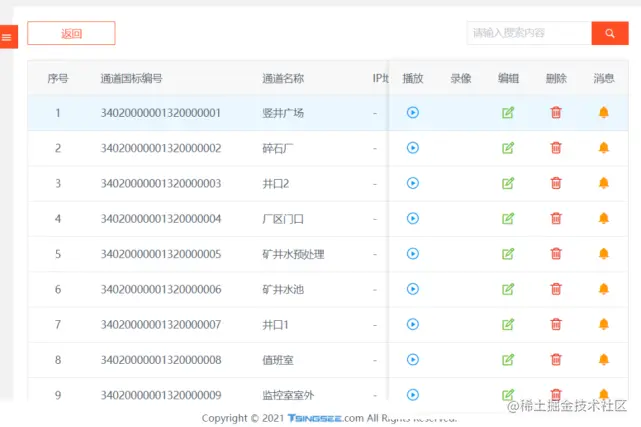
Task: Play channel 矿井水预处理 stream
Action: pos(413,254)
